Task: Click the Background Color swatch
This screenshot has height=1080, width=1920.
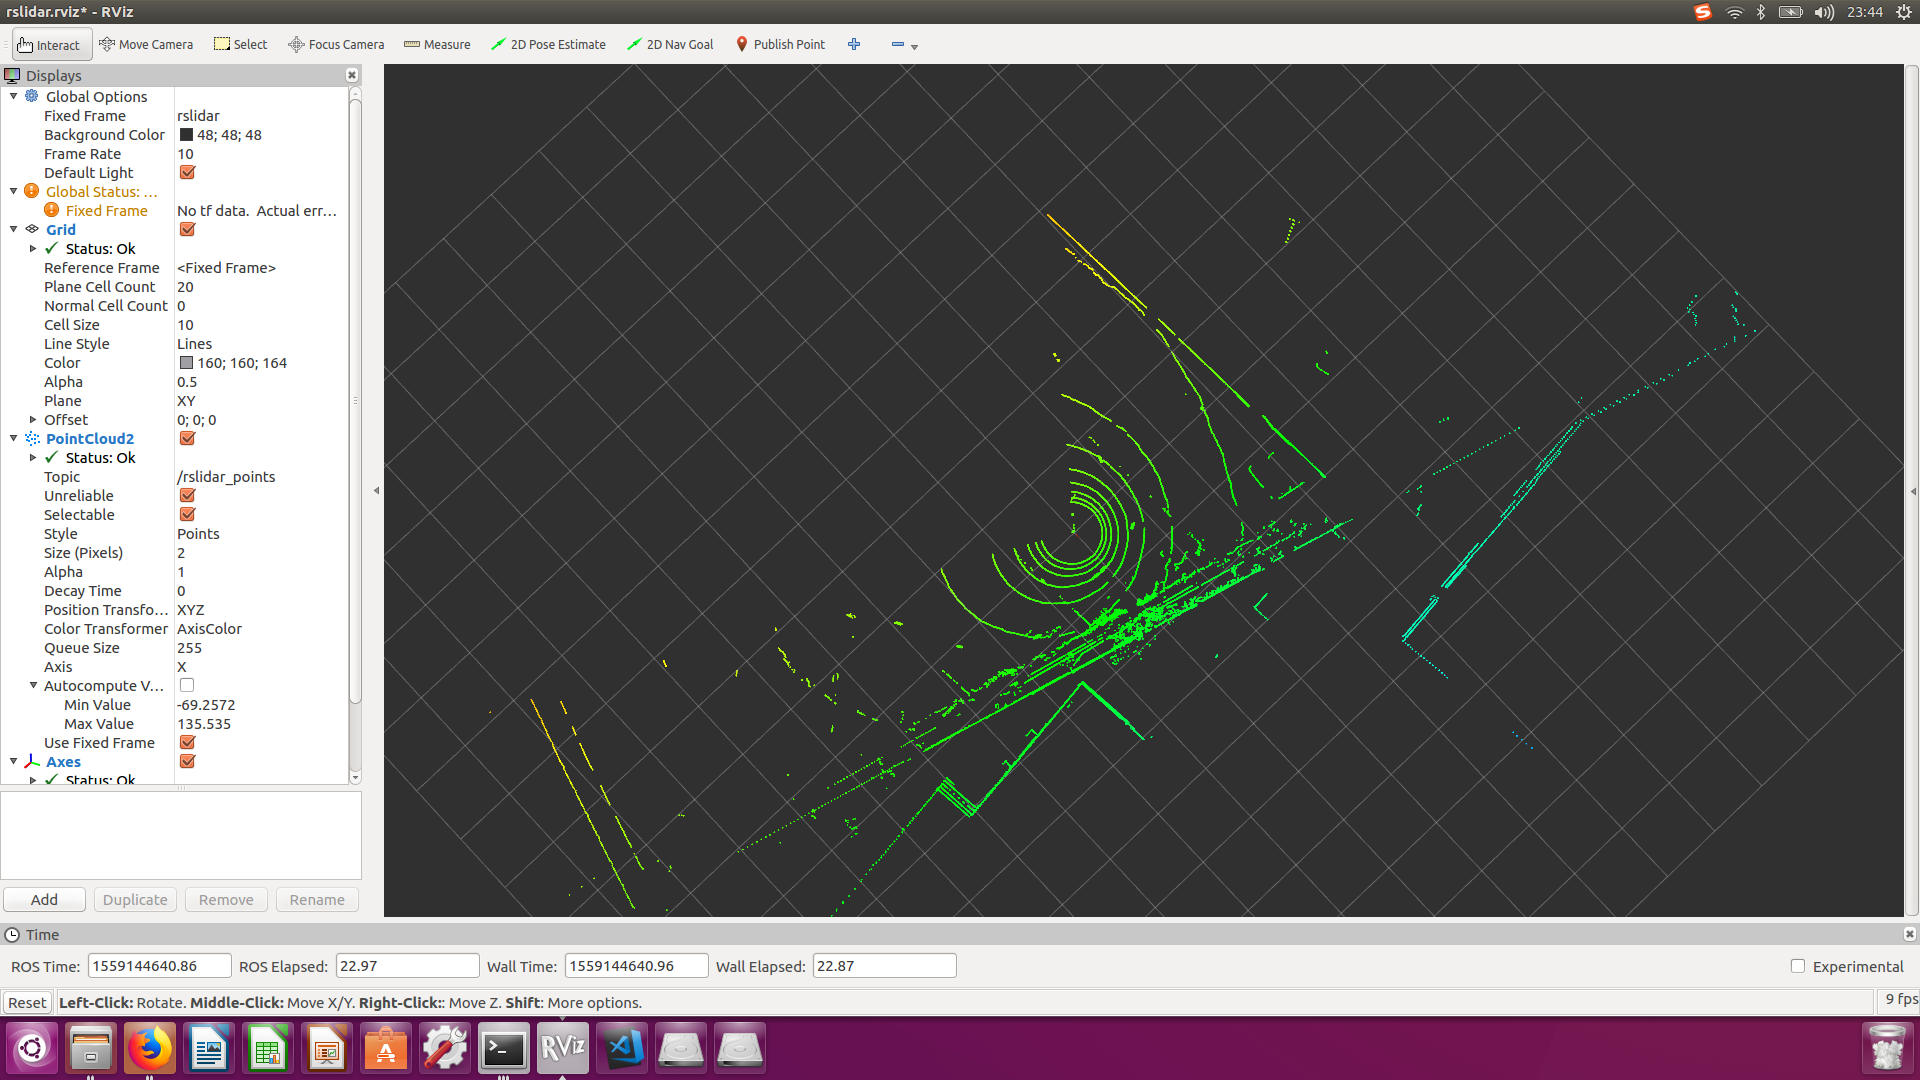Action: pos(186,135)
